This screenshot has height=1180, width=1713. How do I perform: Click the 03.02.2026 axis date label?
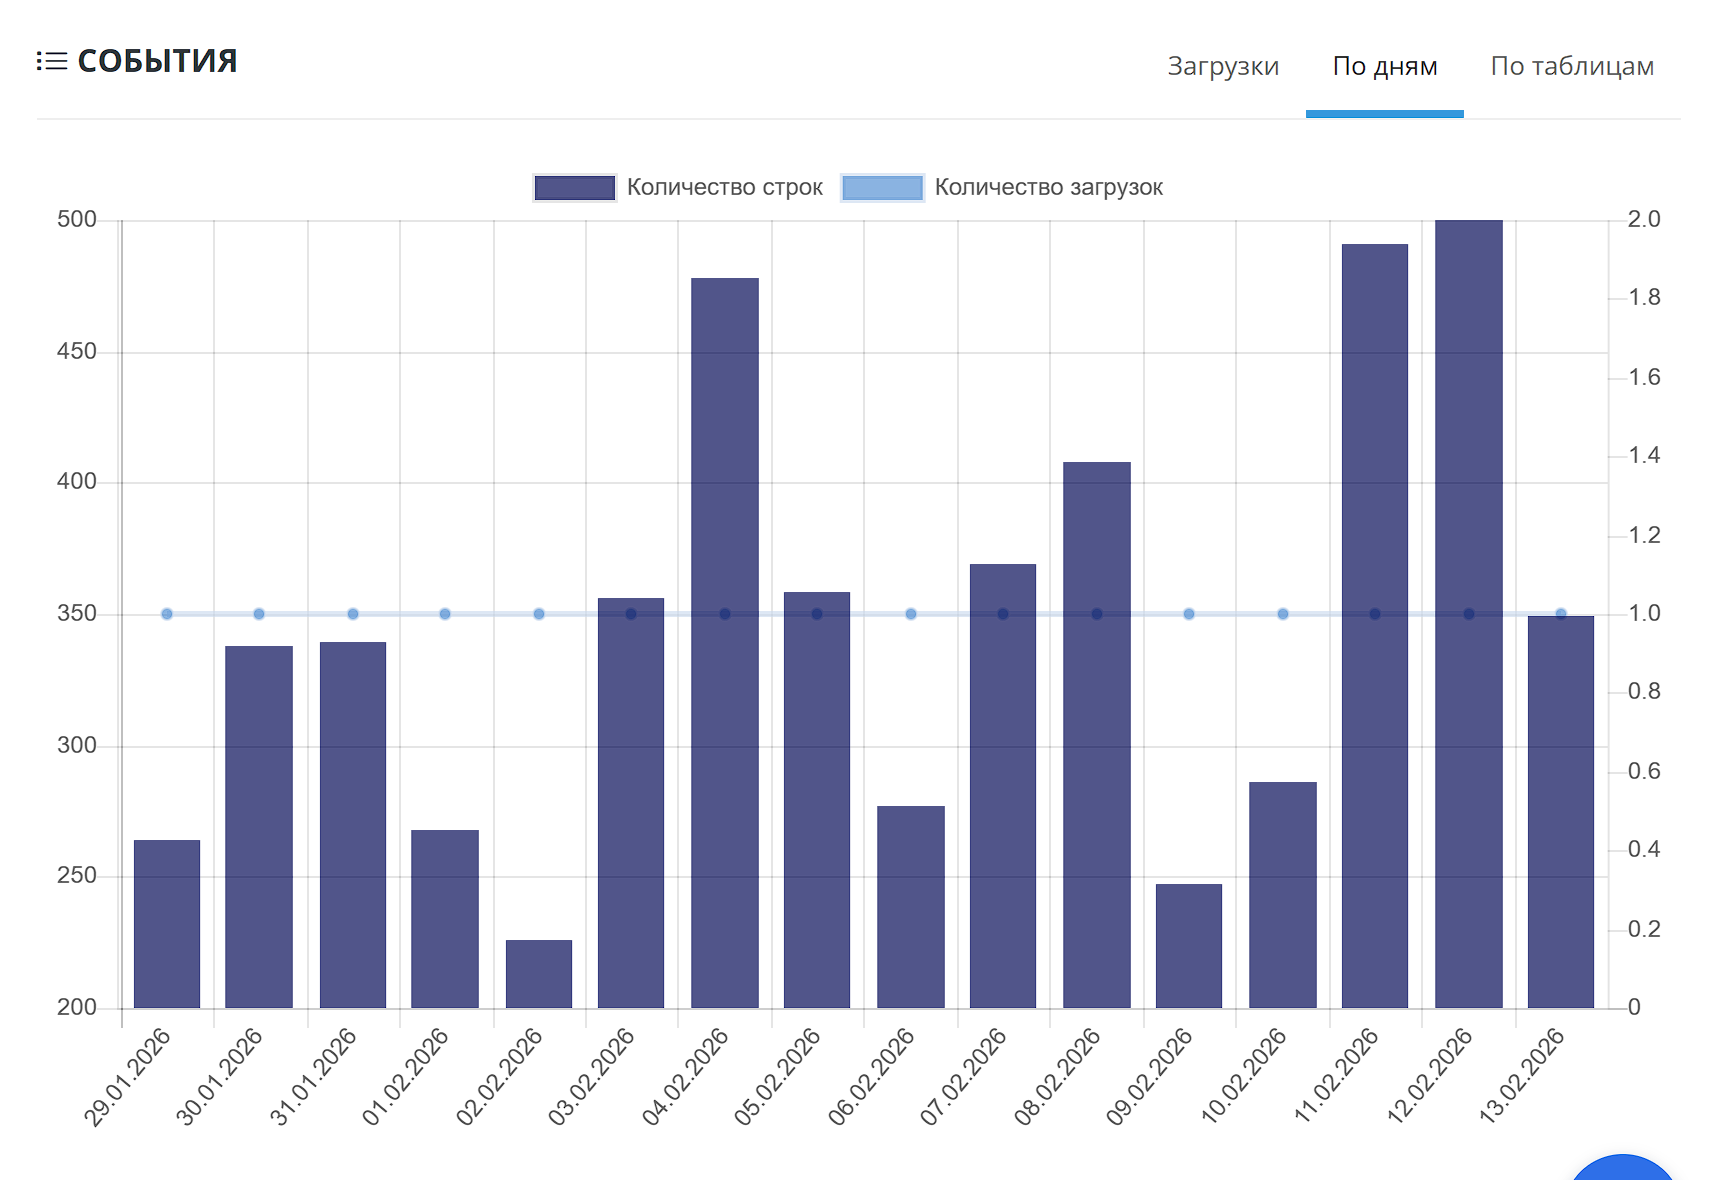coord(592,1078)
